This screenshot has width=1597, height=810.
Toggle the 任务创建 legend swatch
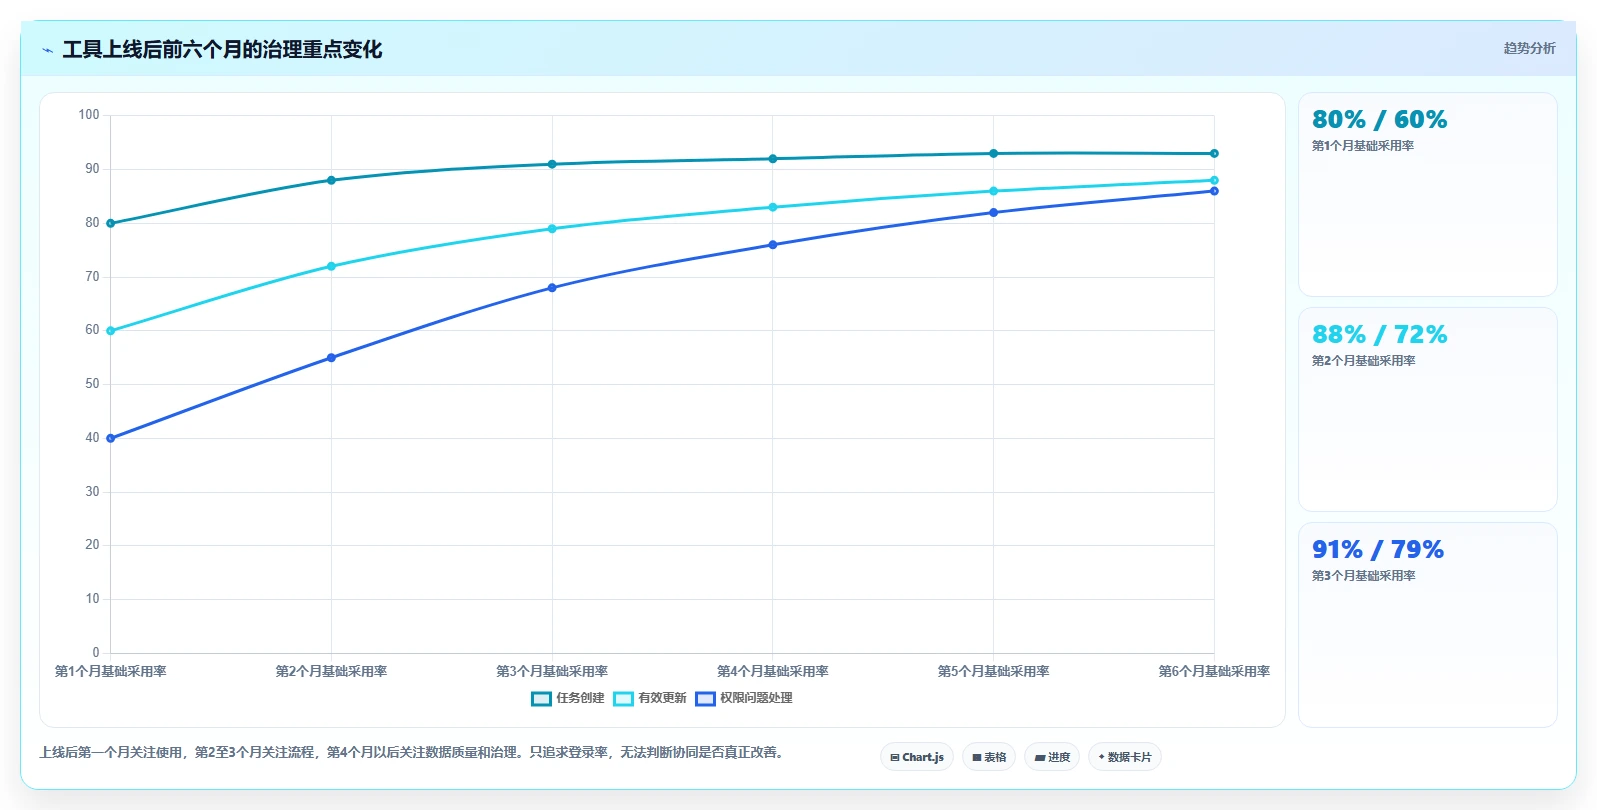(x=541, y=698)
